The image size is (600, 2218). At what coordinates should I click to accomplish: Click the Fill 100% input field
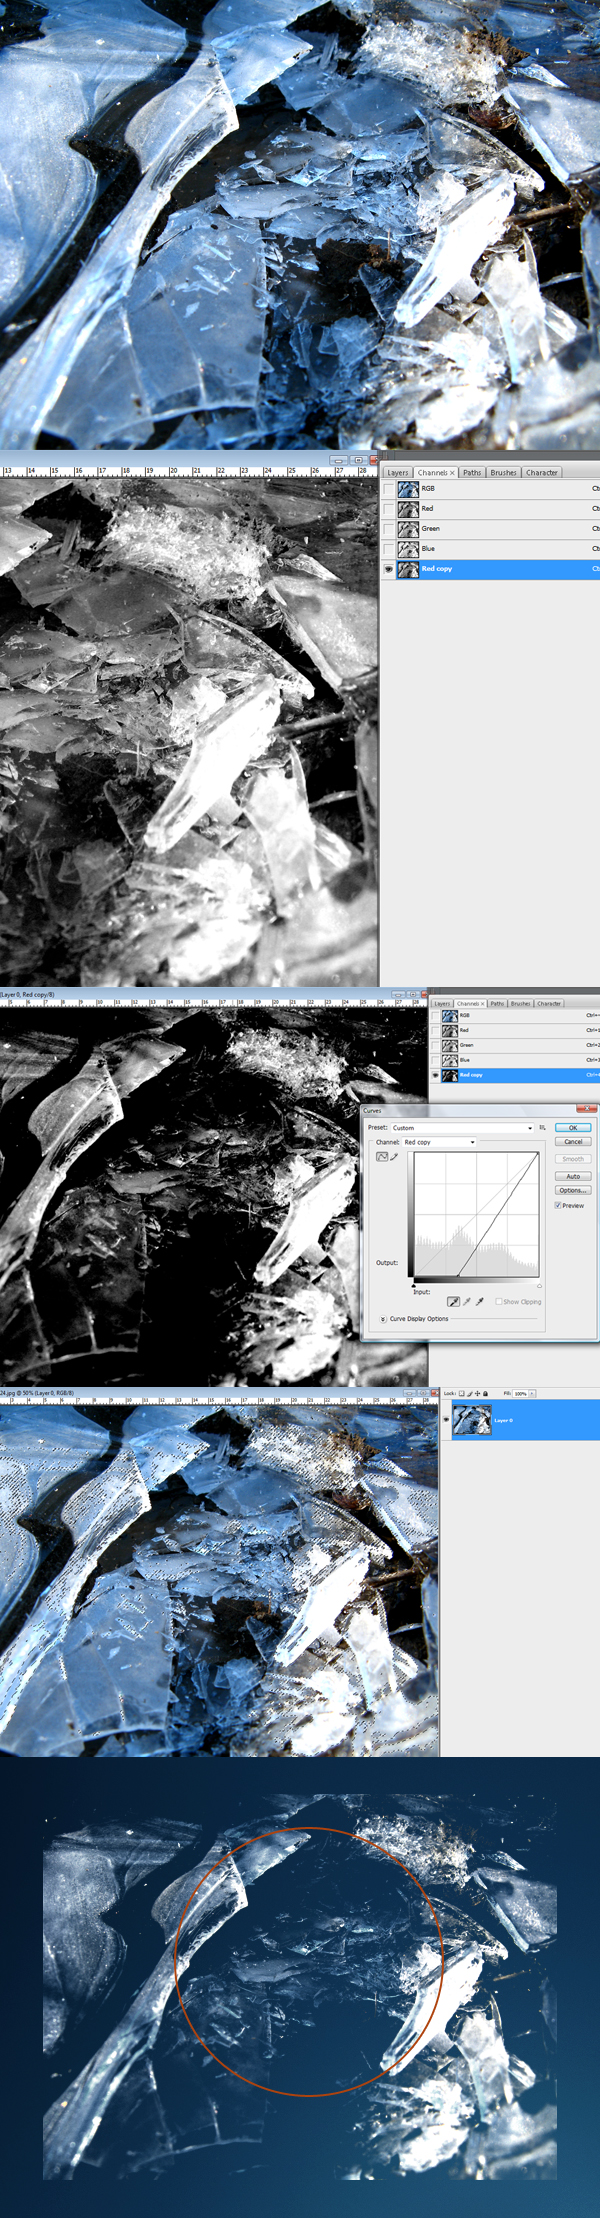point(520,1393)
